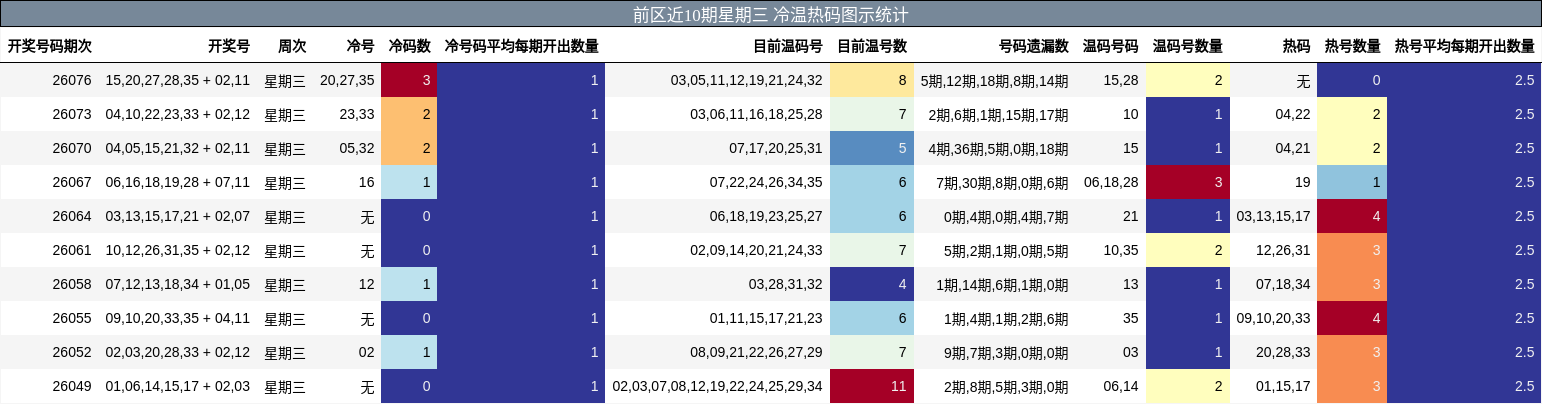Select hot numbers cell 20,28,33

click(x=1283, y=352)
